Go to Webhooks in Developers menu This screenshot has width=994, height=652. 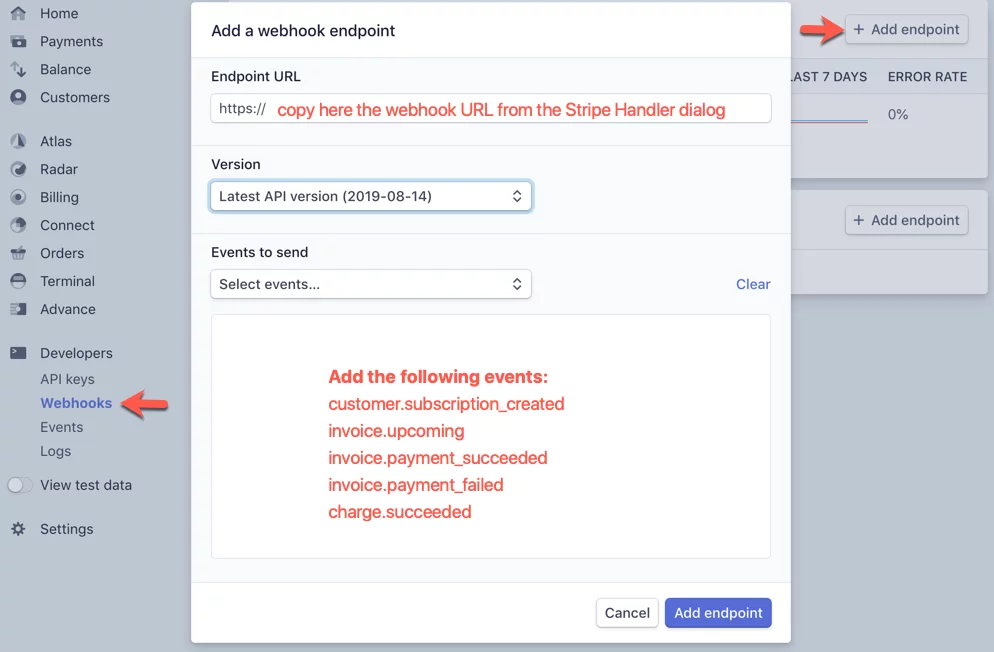(76, 404)
